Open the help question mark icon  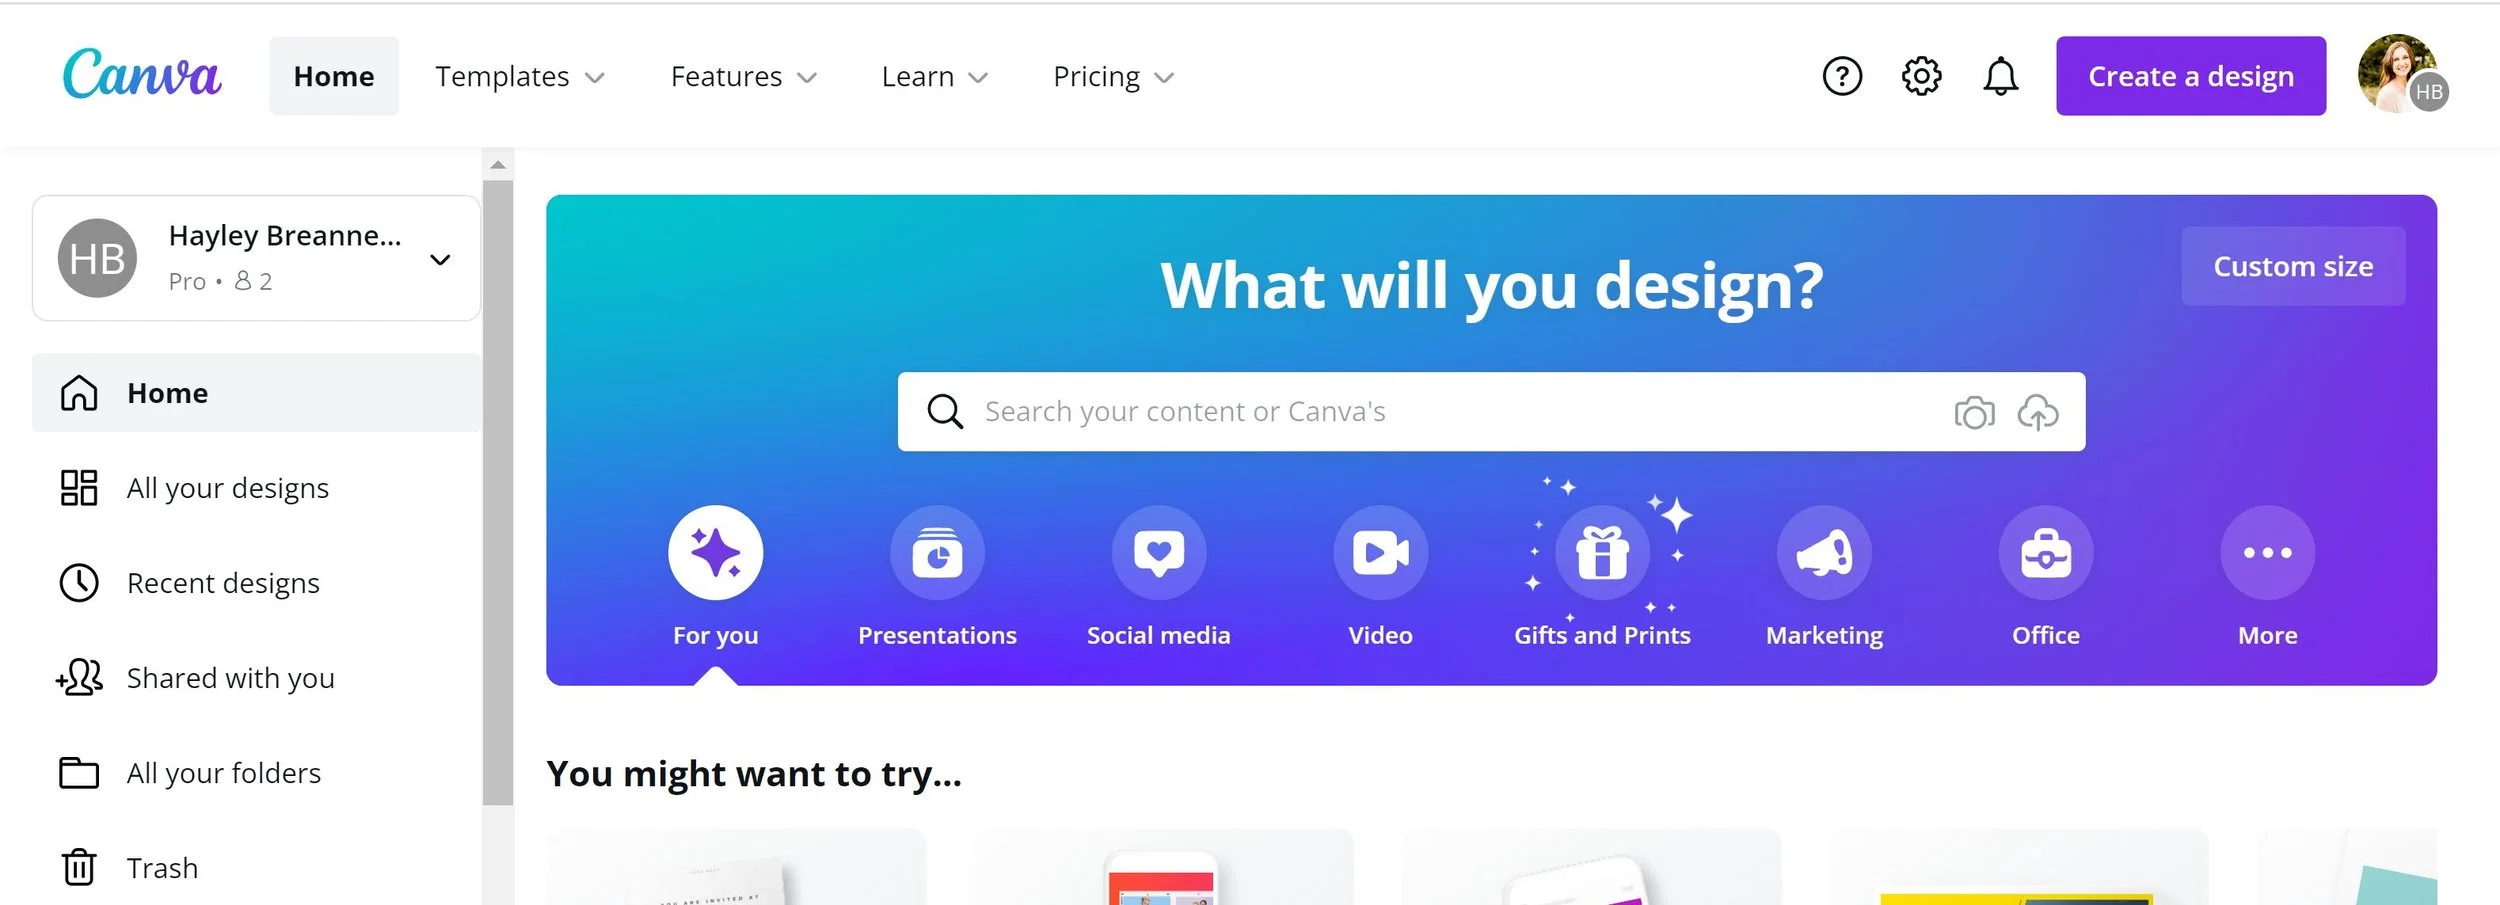(x=1842, y=76)
